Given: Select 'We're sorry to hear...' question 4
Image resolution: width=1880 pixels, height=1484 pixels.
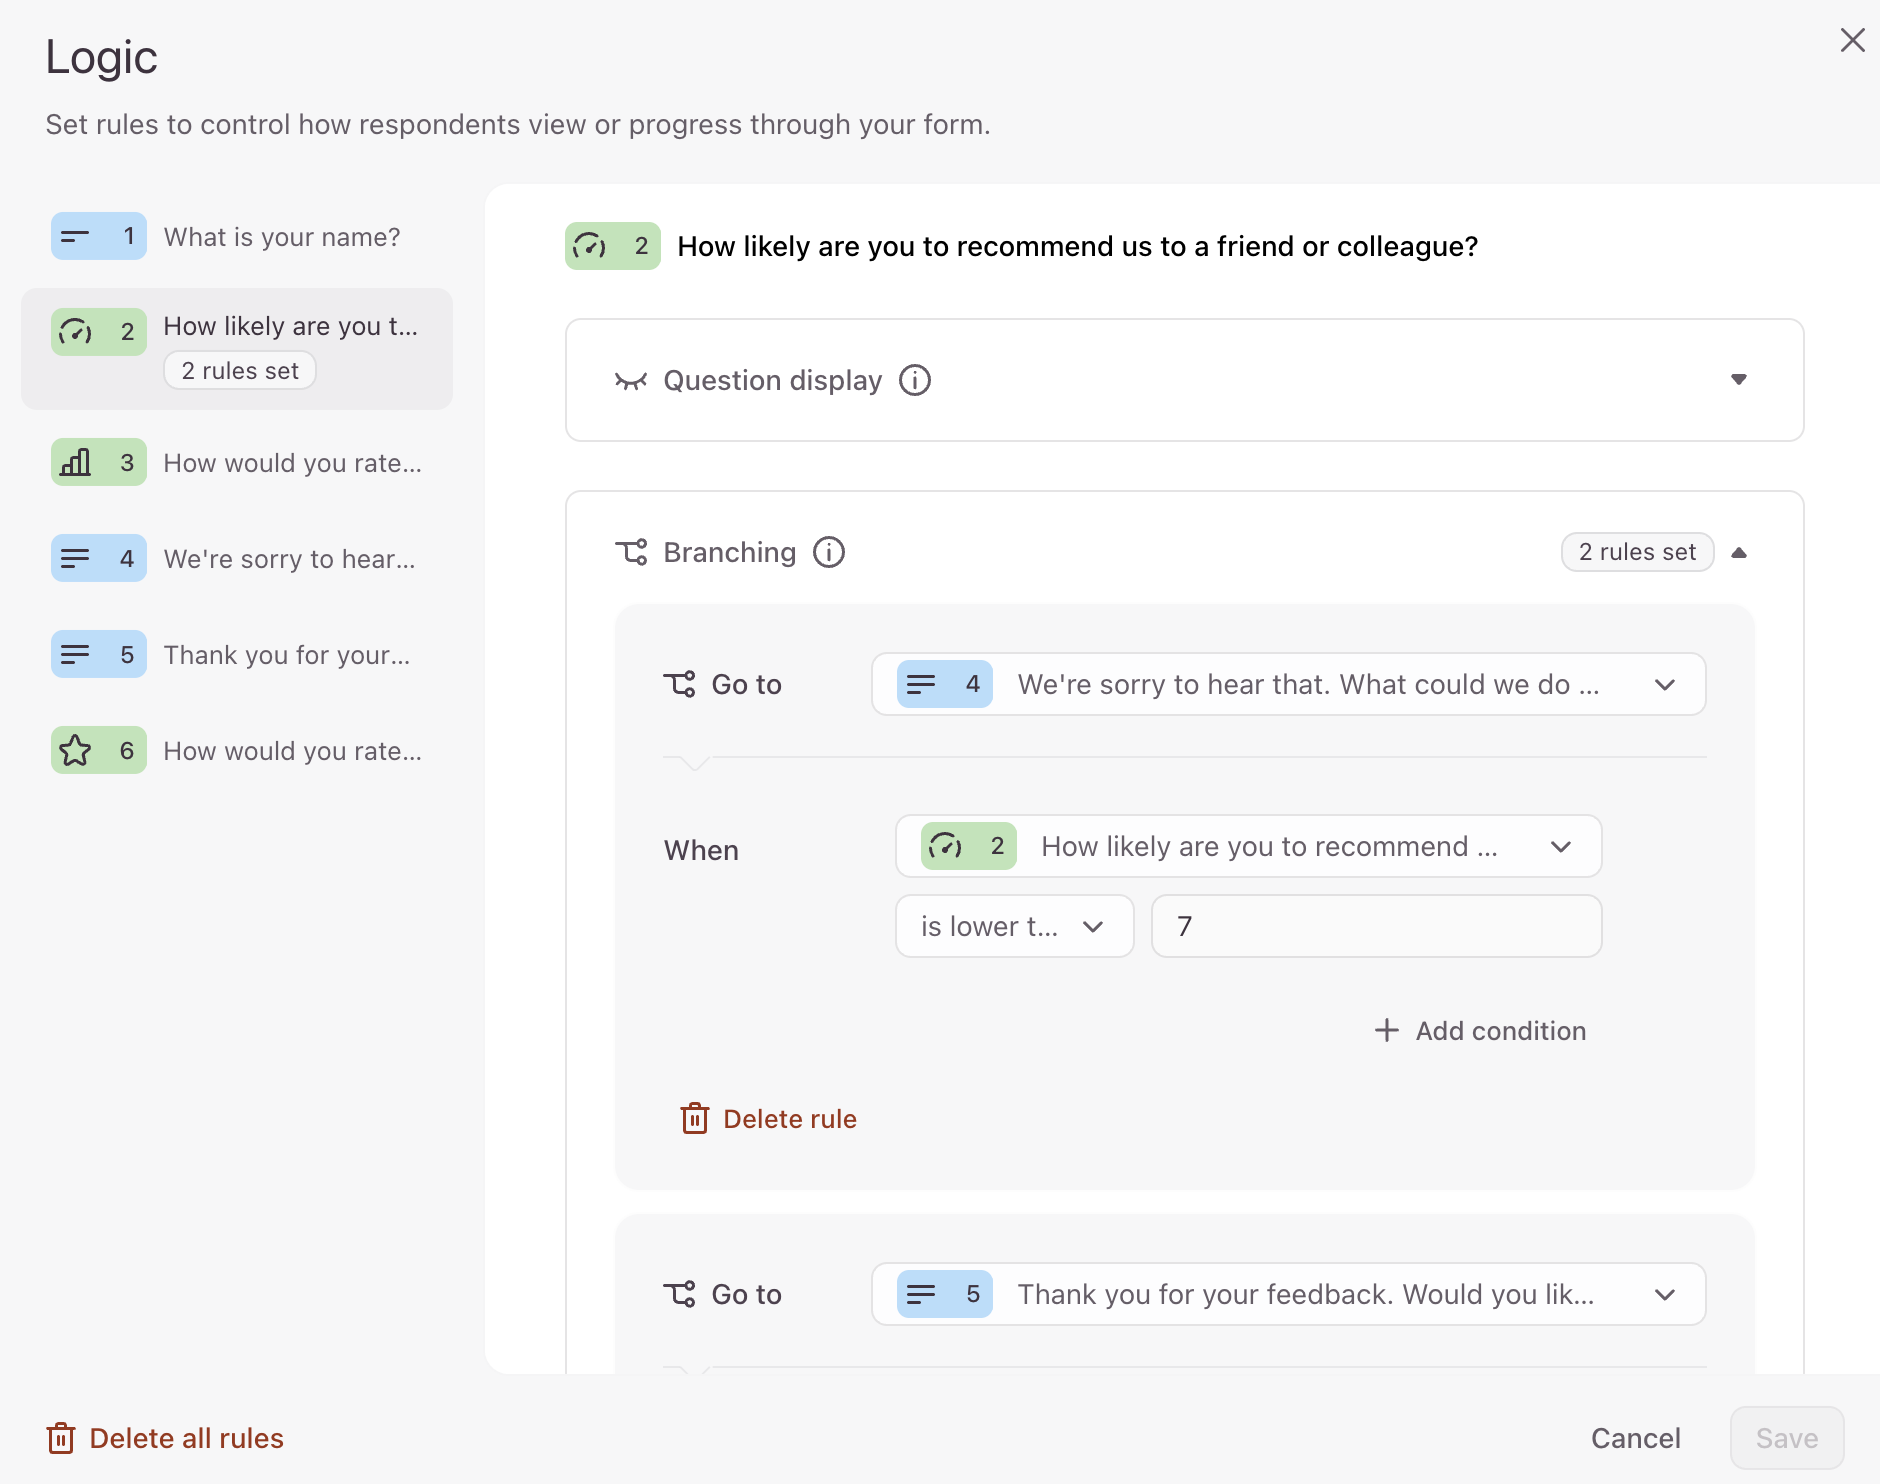Looking at the screenshot, I should point(237,558).
